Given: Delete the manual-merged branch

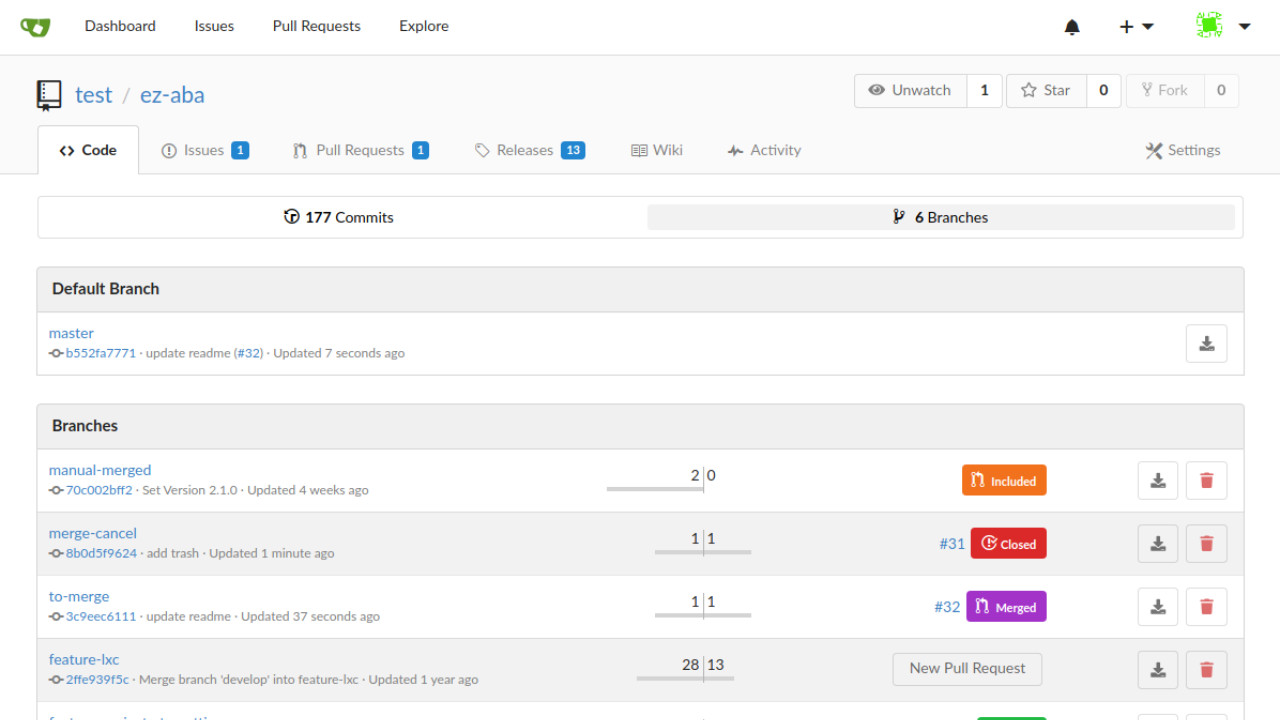Looking at the screenshot, I should [x=1206, y=481].
